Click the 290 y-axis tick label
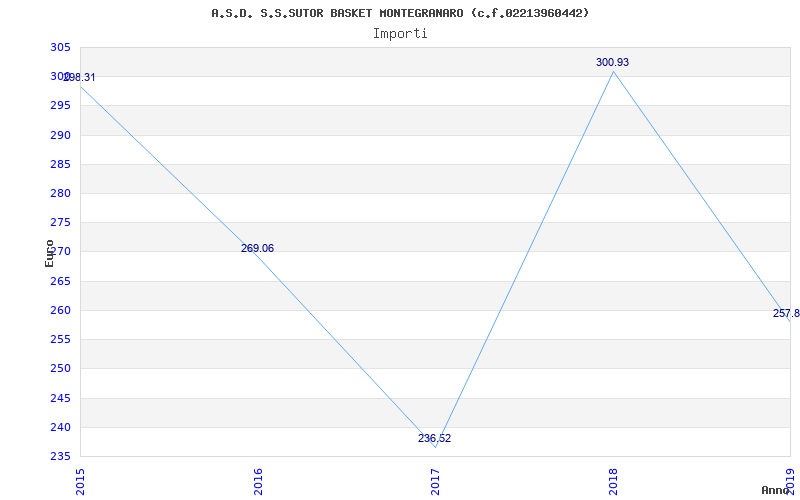Image resolution: width=800 pixels, height=500 pixels. pyautogui.click(x=60, y=136)
